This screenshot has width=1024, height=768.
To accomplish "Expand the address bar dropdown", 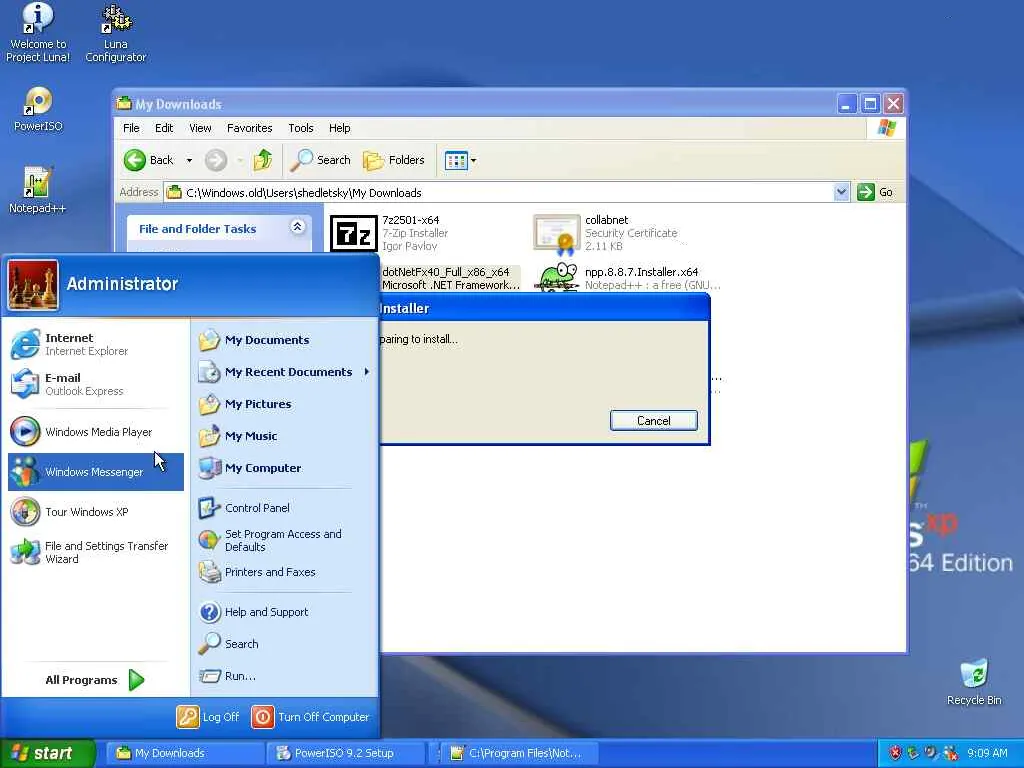I will (x=842, y=192).
